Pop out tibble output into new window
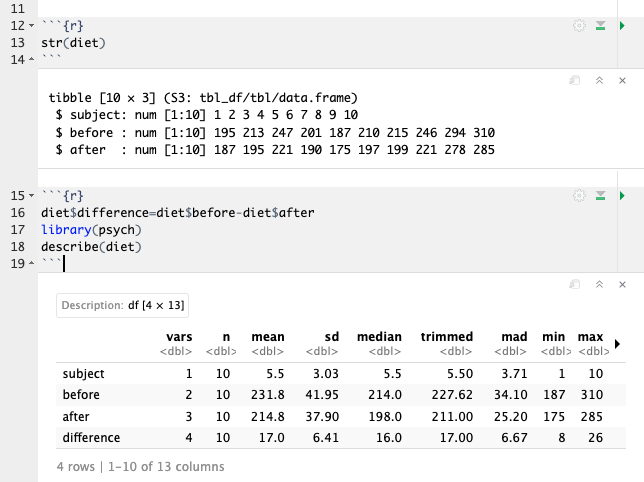Screen dimensions: 644x482 pos(575,79)
